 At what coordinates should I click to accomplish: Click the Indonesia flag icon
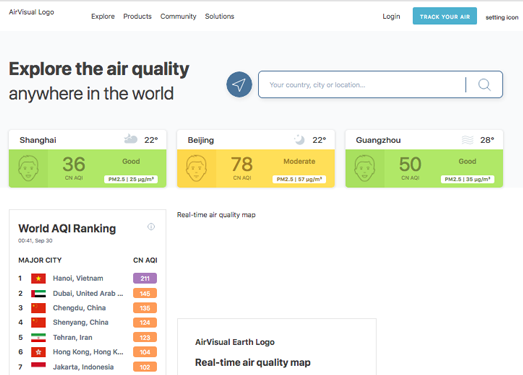38,367
